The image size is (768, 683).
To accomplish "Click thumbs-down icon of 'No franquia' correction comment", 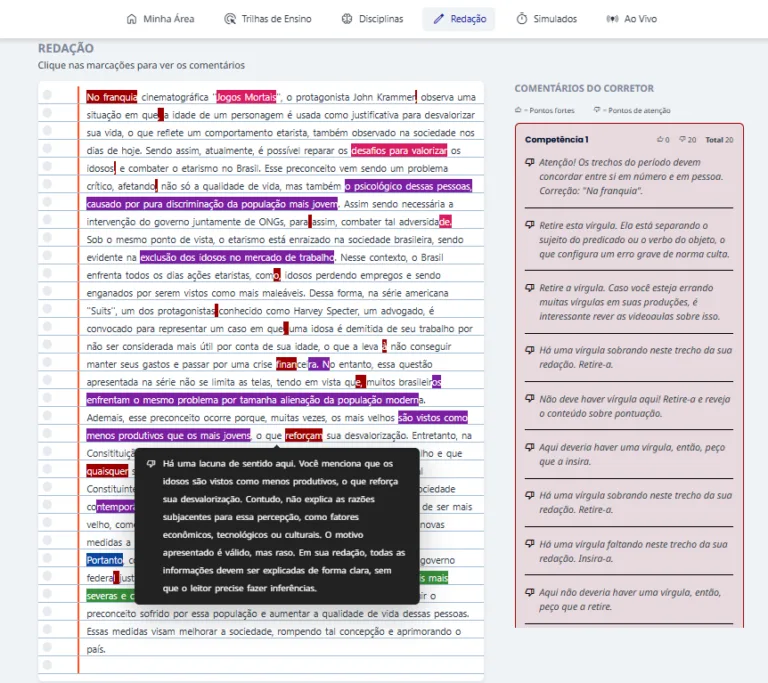I will (x=529, y=162).
